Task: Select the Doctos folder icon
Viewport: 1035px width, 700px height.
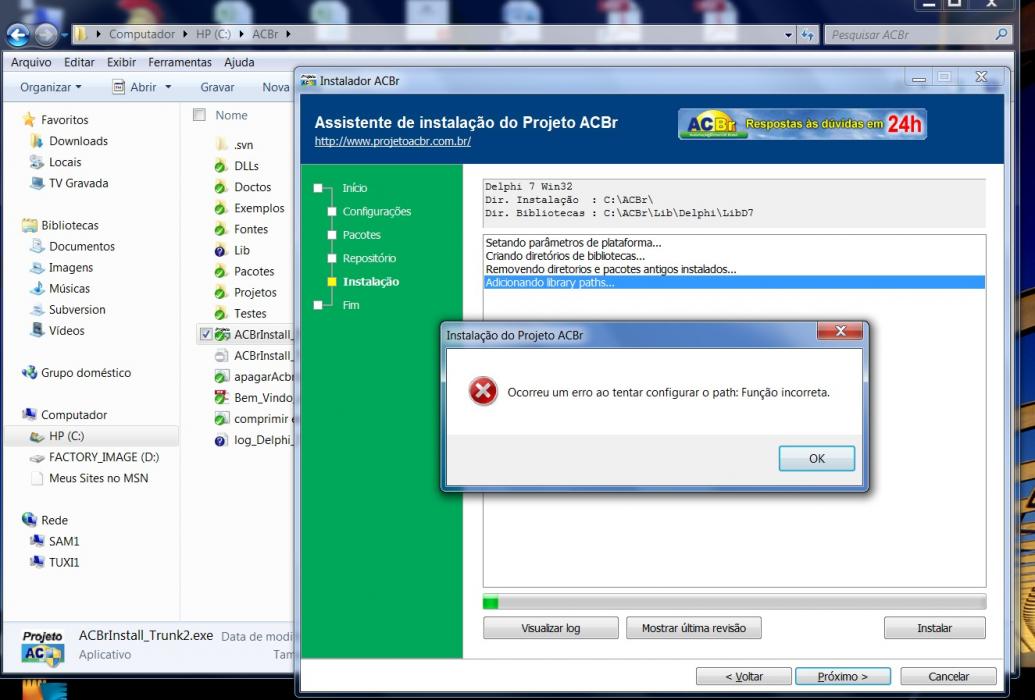Action: [x=221, y=187]
